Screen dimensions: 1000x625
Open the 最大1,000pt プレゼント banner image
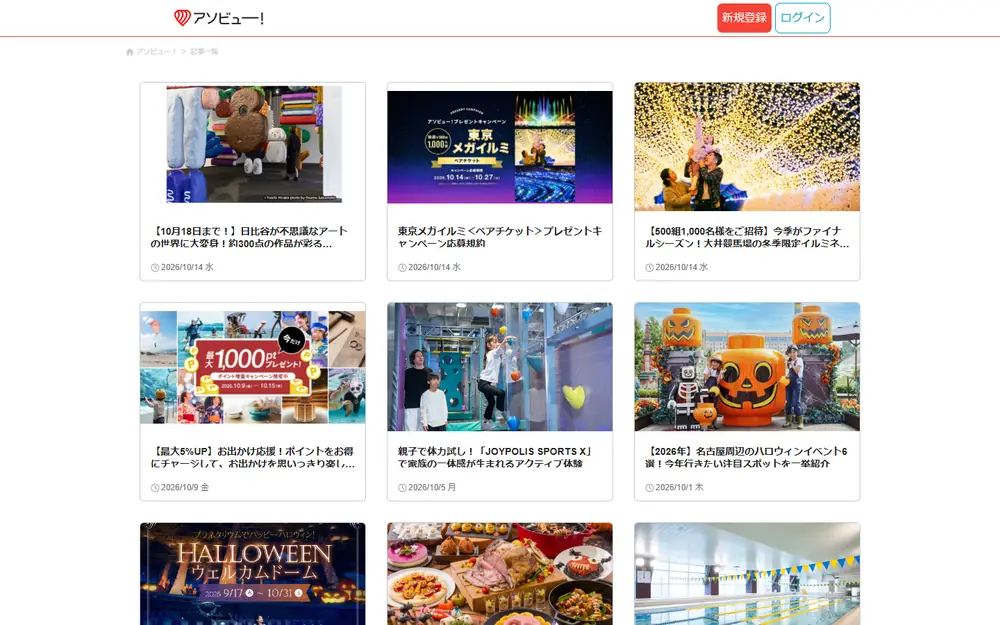[x=253, y=367]
